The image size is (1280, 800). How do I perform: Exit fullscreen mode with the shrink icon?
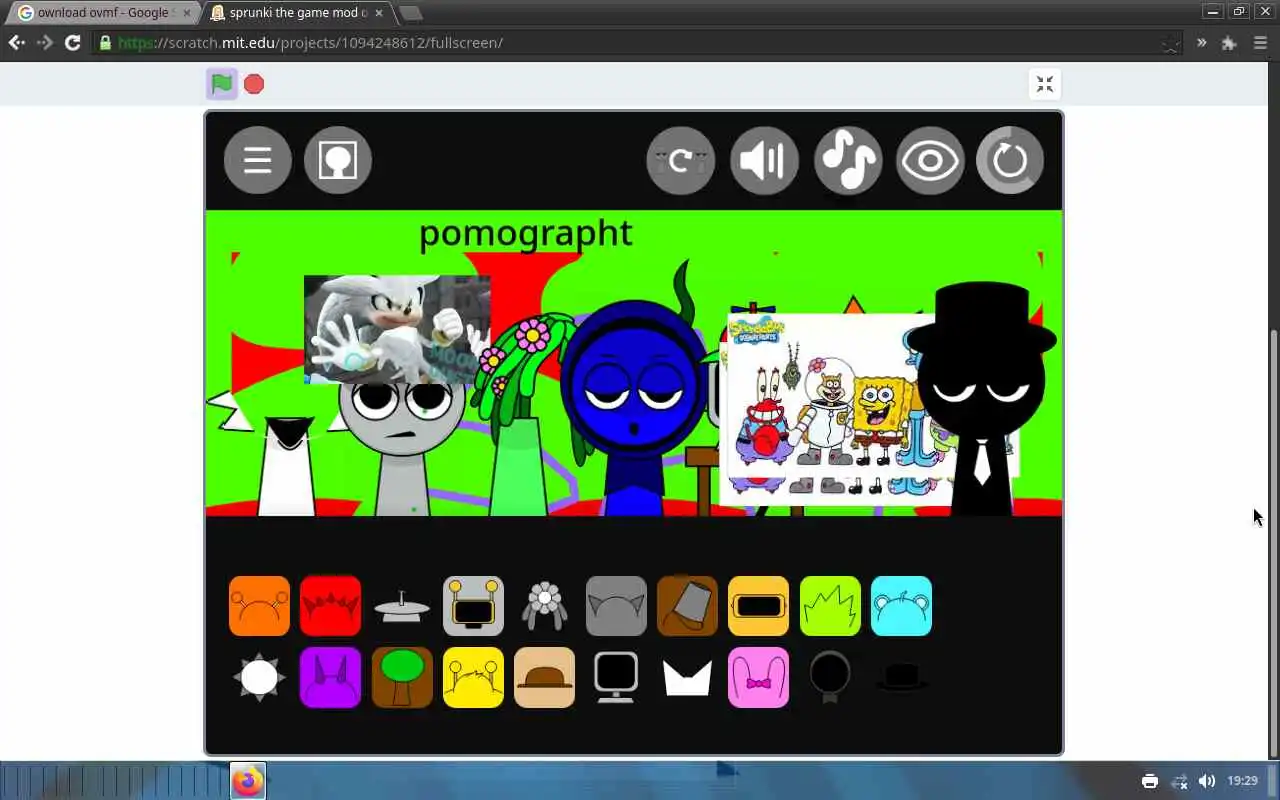point(1045,84)
